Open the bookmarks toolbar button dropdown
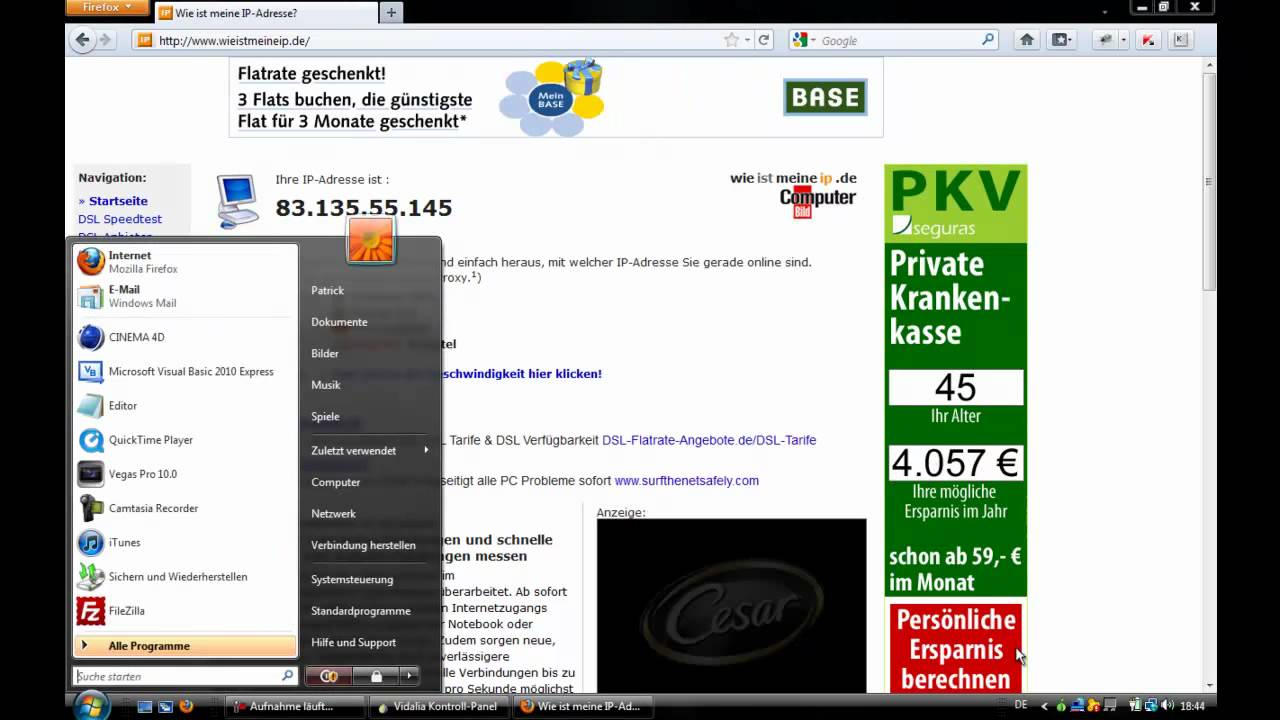Screen dimensions: 1280x720 tap(1060, 40)
